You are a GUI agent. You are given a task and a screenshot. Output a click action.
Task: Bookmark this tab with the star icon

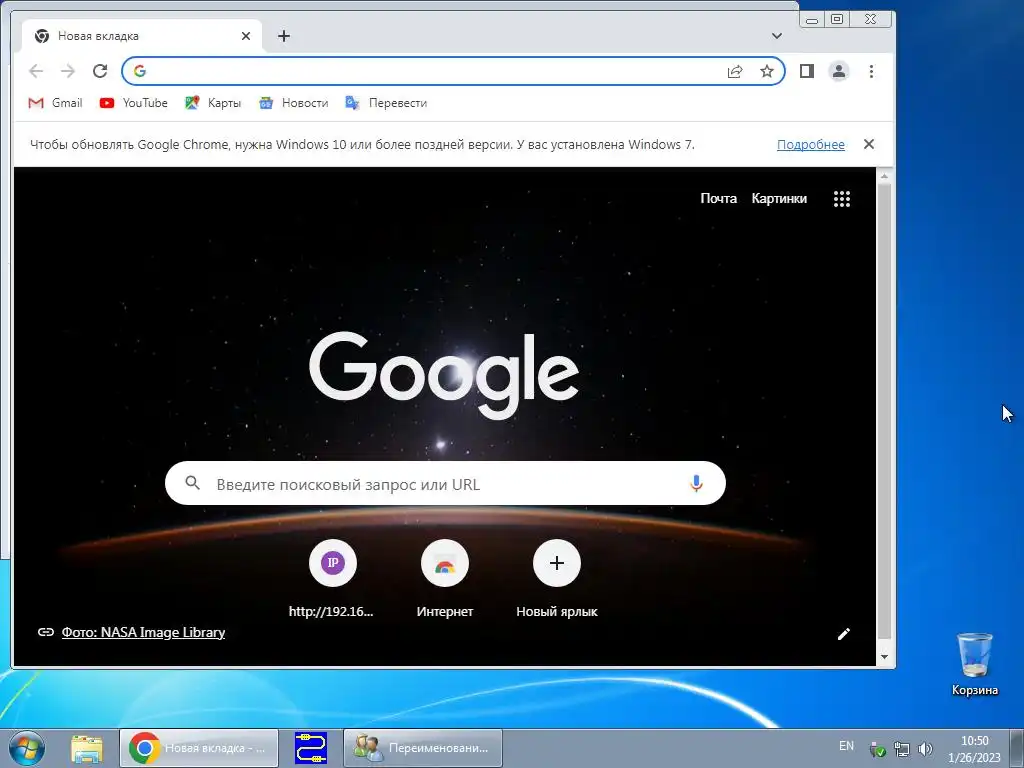click(x=767, y=71)
